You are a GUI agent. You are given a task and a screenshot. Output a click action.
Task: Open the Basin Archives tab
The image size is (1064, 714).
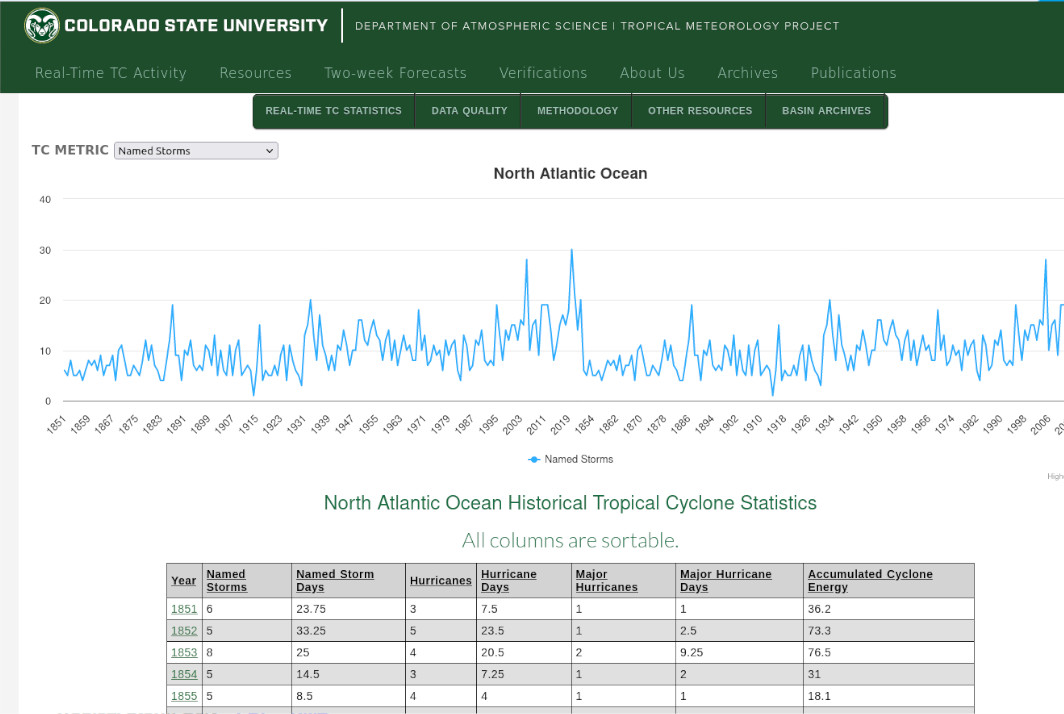point(826,111)
